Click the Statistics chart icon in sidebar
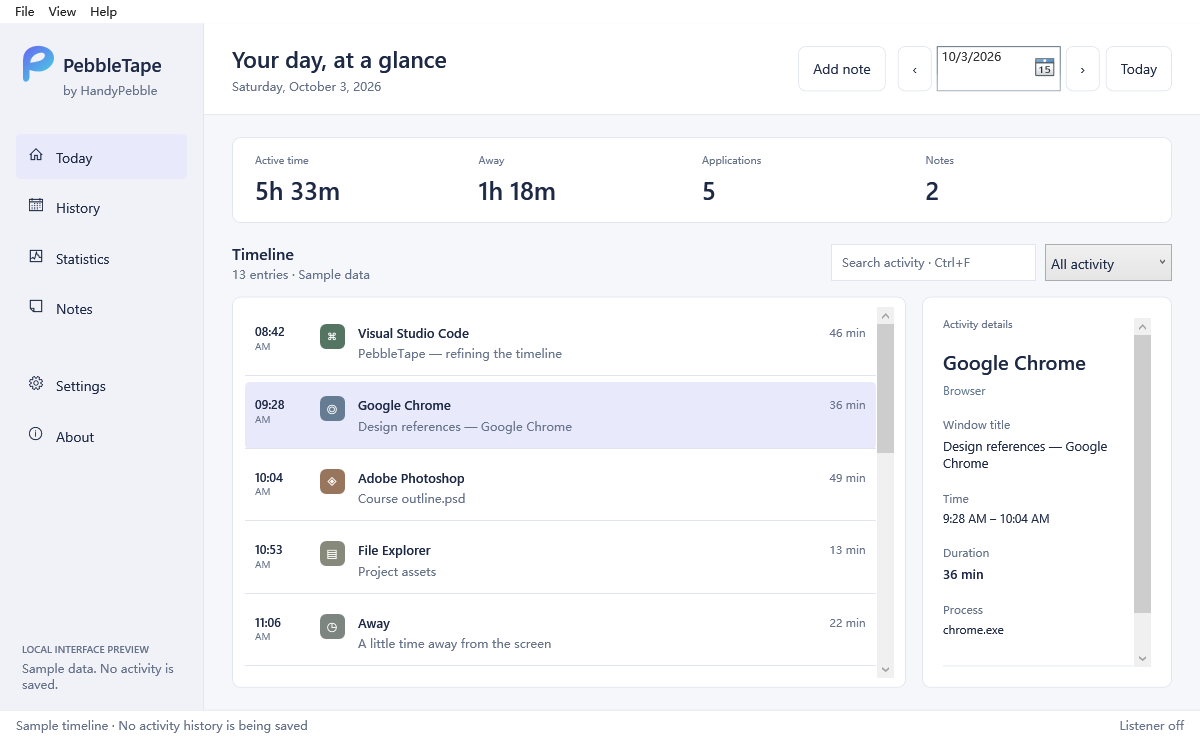The image size is (1200, 740). point(36,256)
